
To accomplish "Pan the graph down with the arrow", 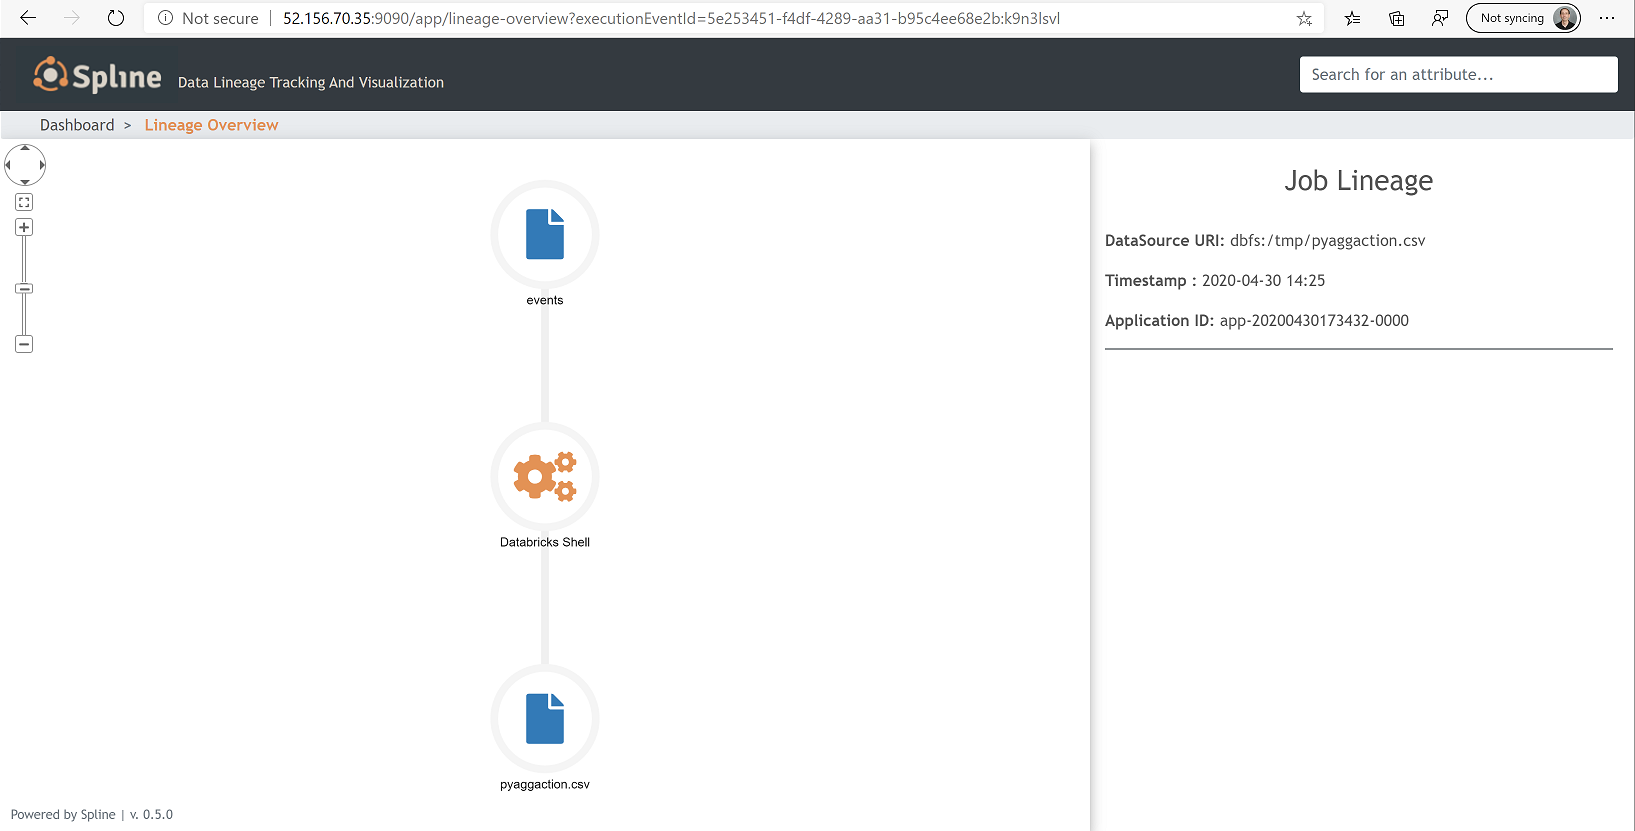I will point(25,182).
